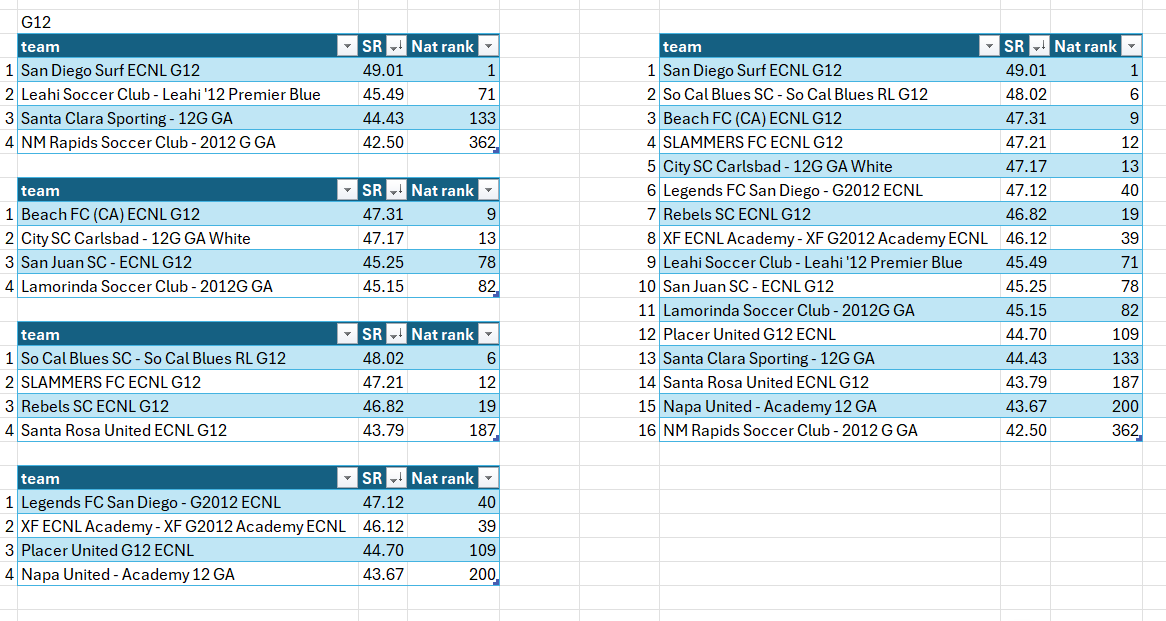Select NM Rapids Soccer Club cell in top-left table
This screenshot has width=1166, height=621.
(148, 142)
